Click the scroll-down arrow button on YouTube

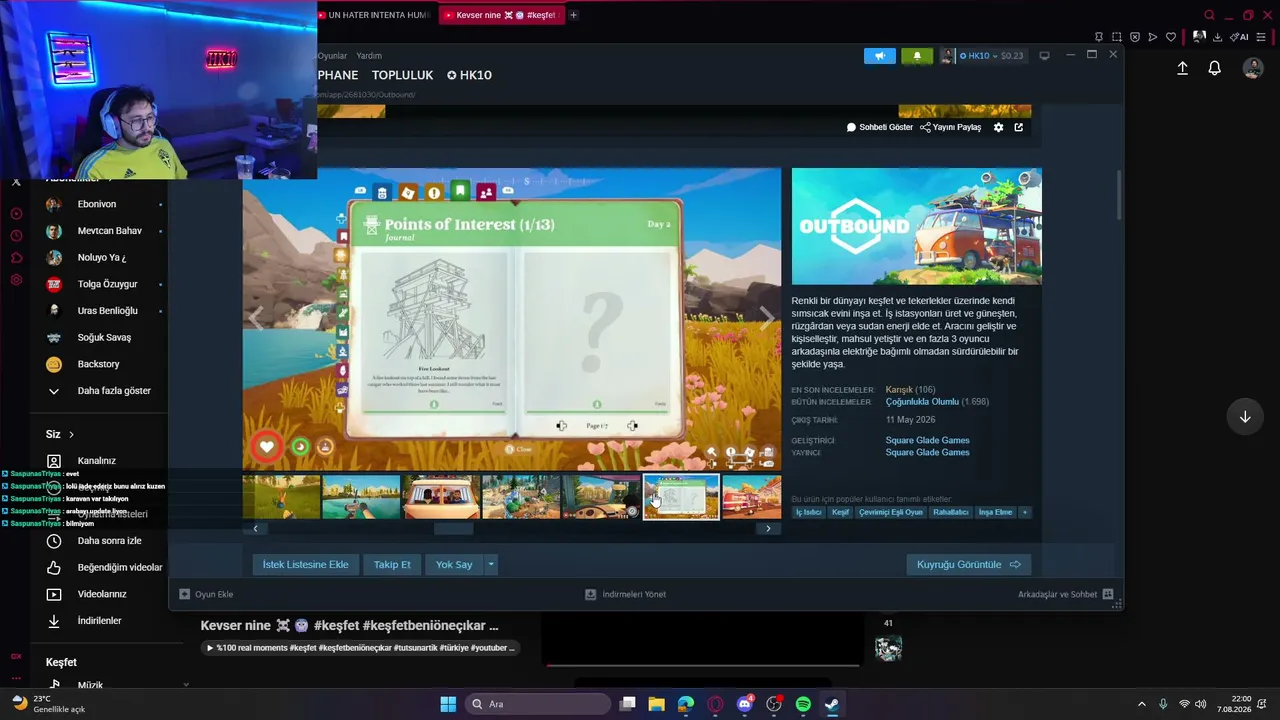click(1245, 417)
